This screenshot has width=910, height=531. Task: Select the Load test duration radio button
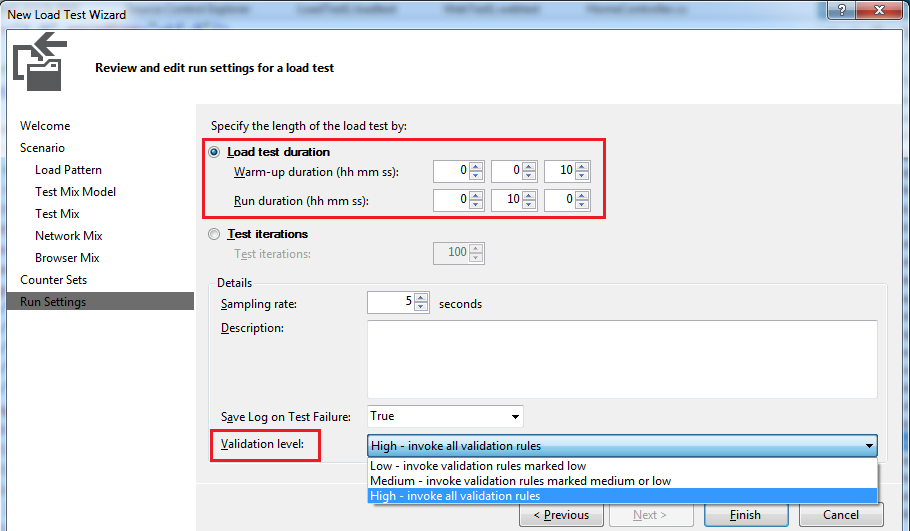pos(214,152)
